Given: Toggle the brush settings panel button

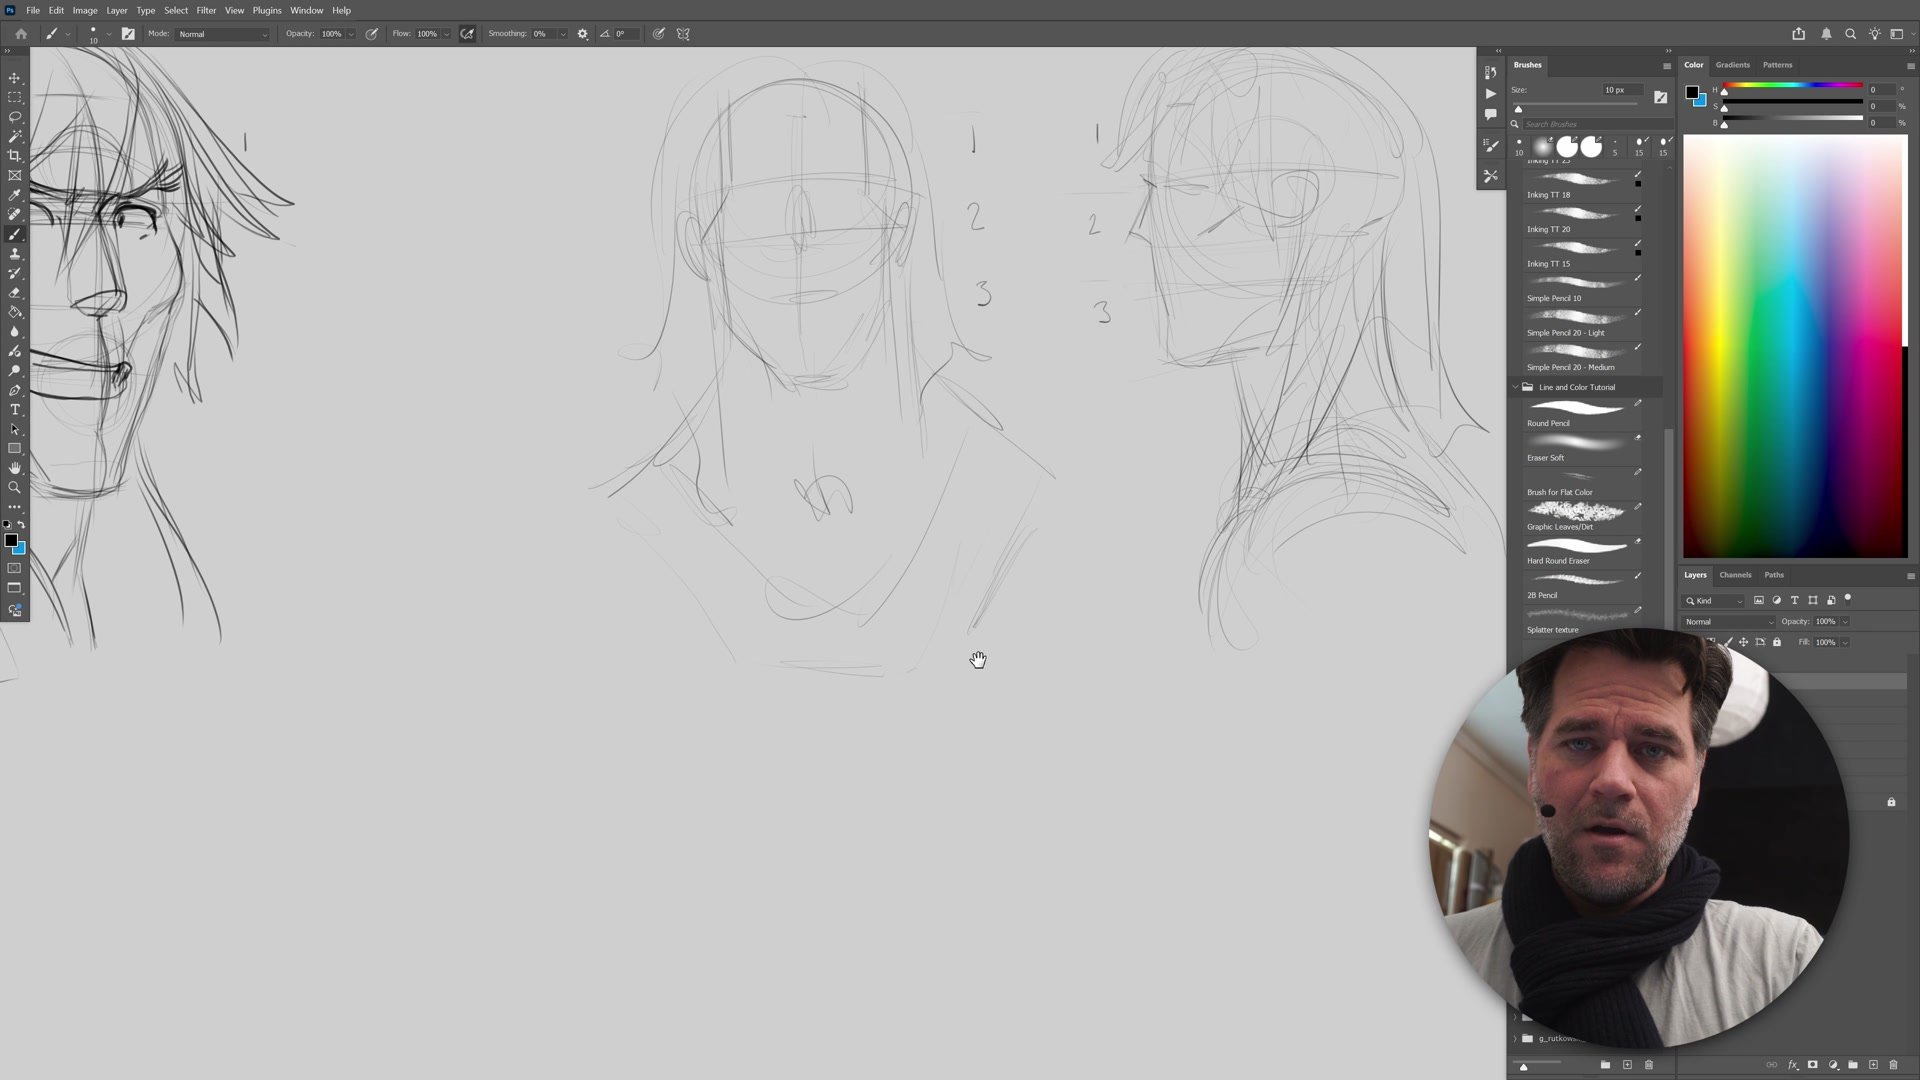Looking at the screenshot, I should tap(128, 34).
